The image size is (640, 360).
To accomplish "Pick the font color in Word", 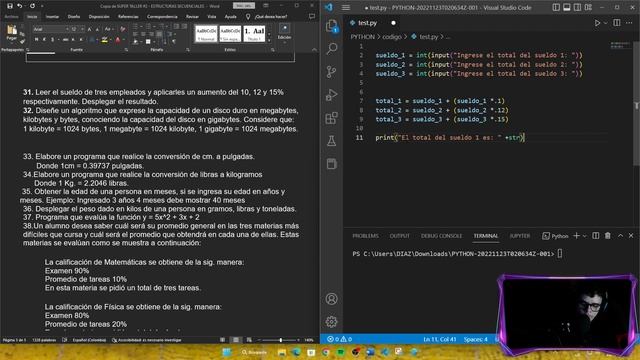I will tap(118, 40).
